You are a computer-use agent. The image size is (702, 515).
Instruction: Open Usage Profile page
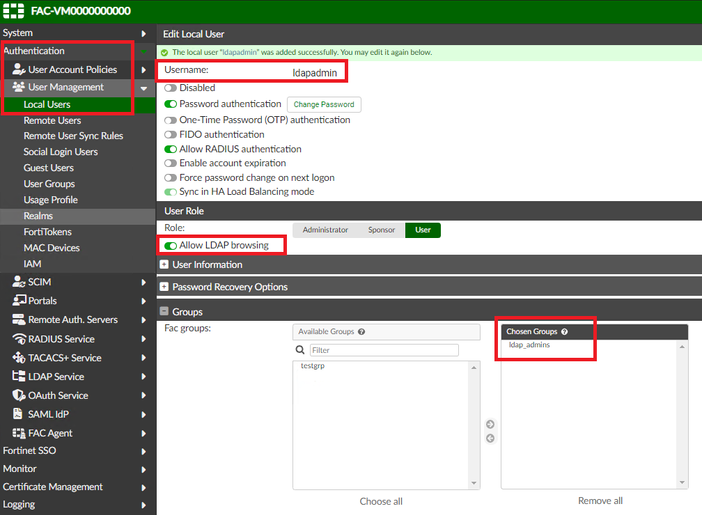[51, 200]
